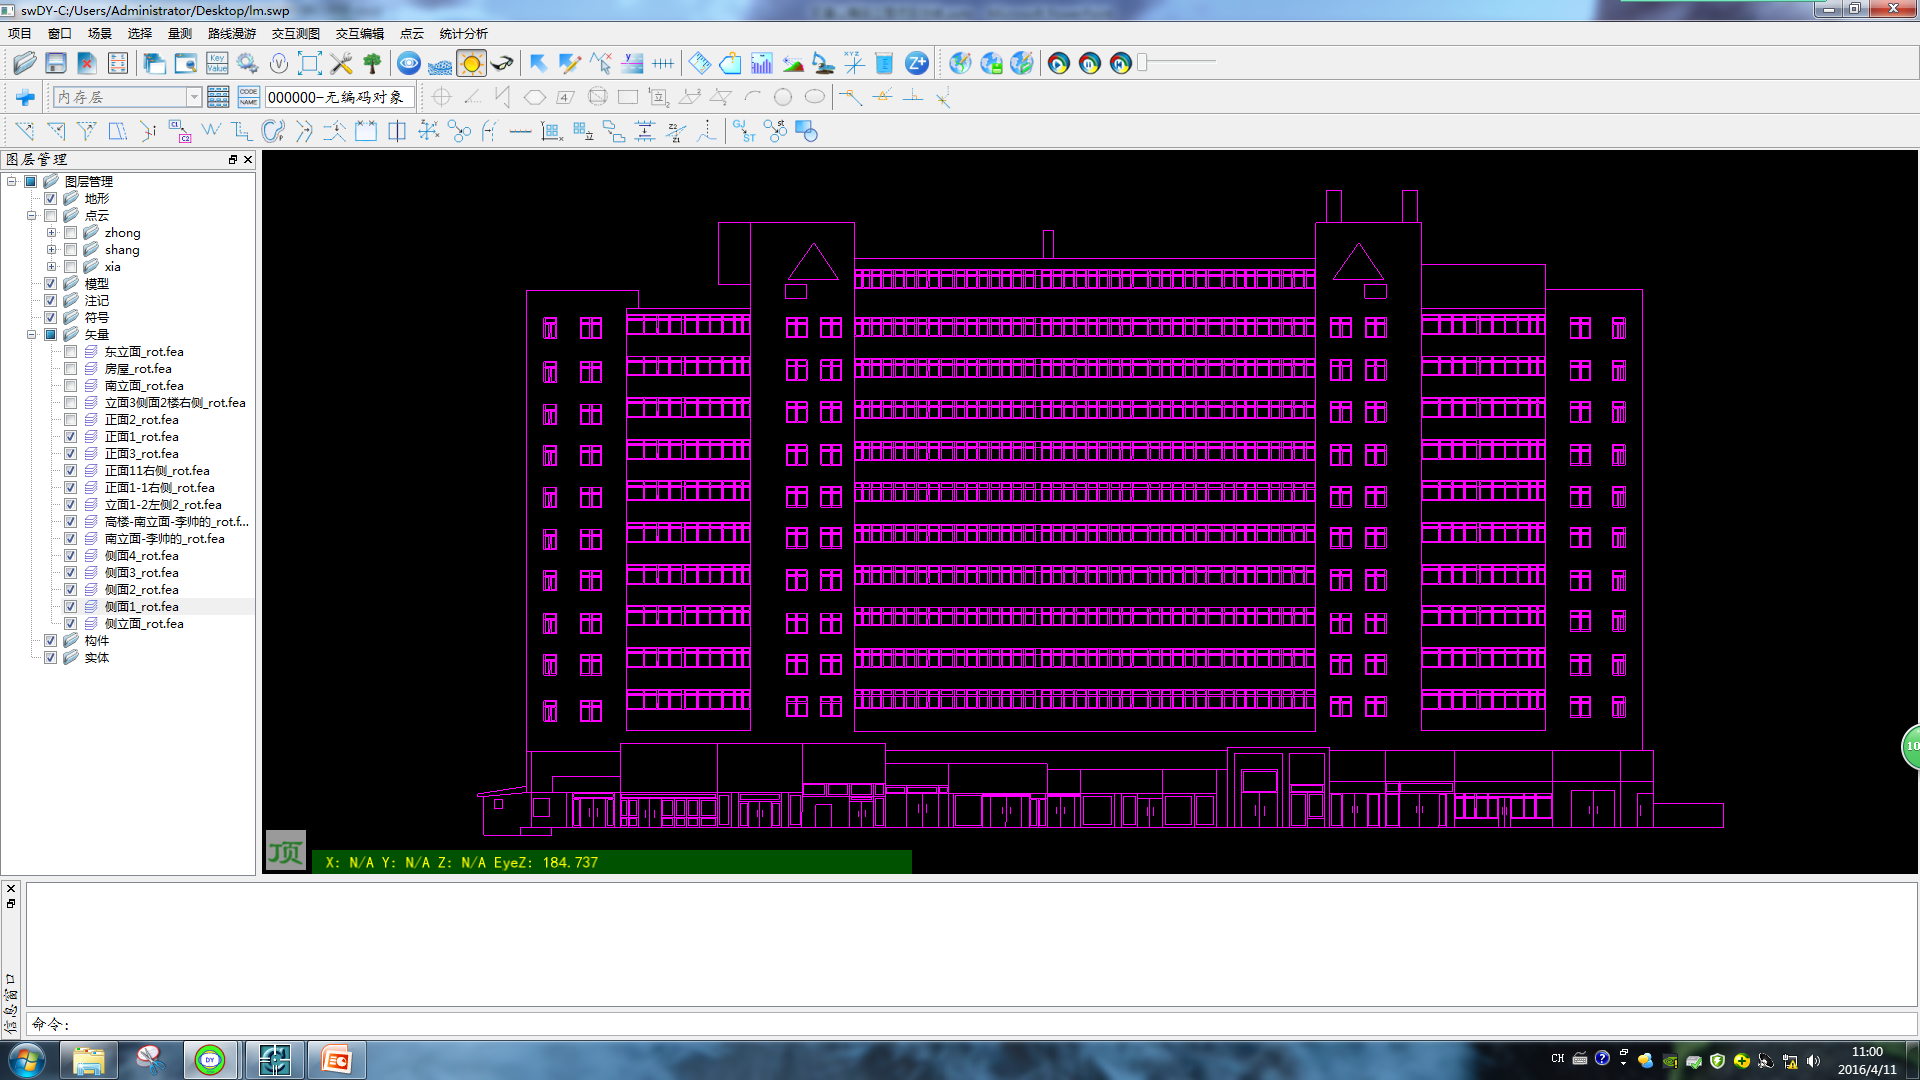Click the GJ ST toolbar icon

tap(744, 131)
